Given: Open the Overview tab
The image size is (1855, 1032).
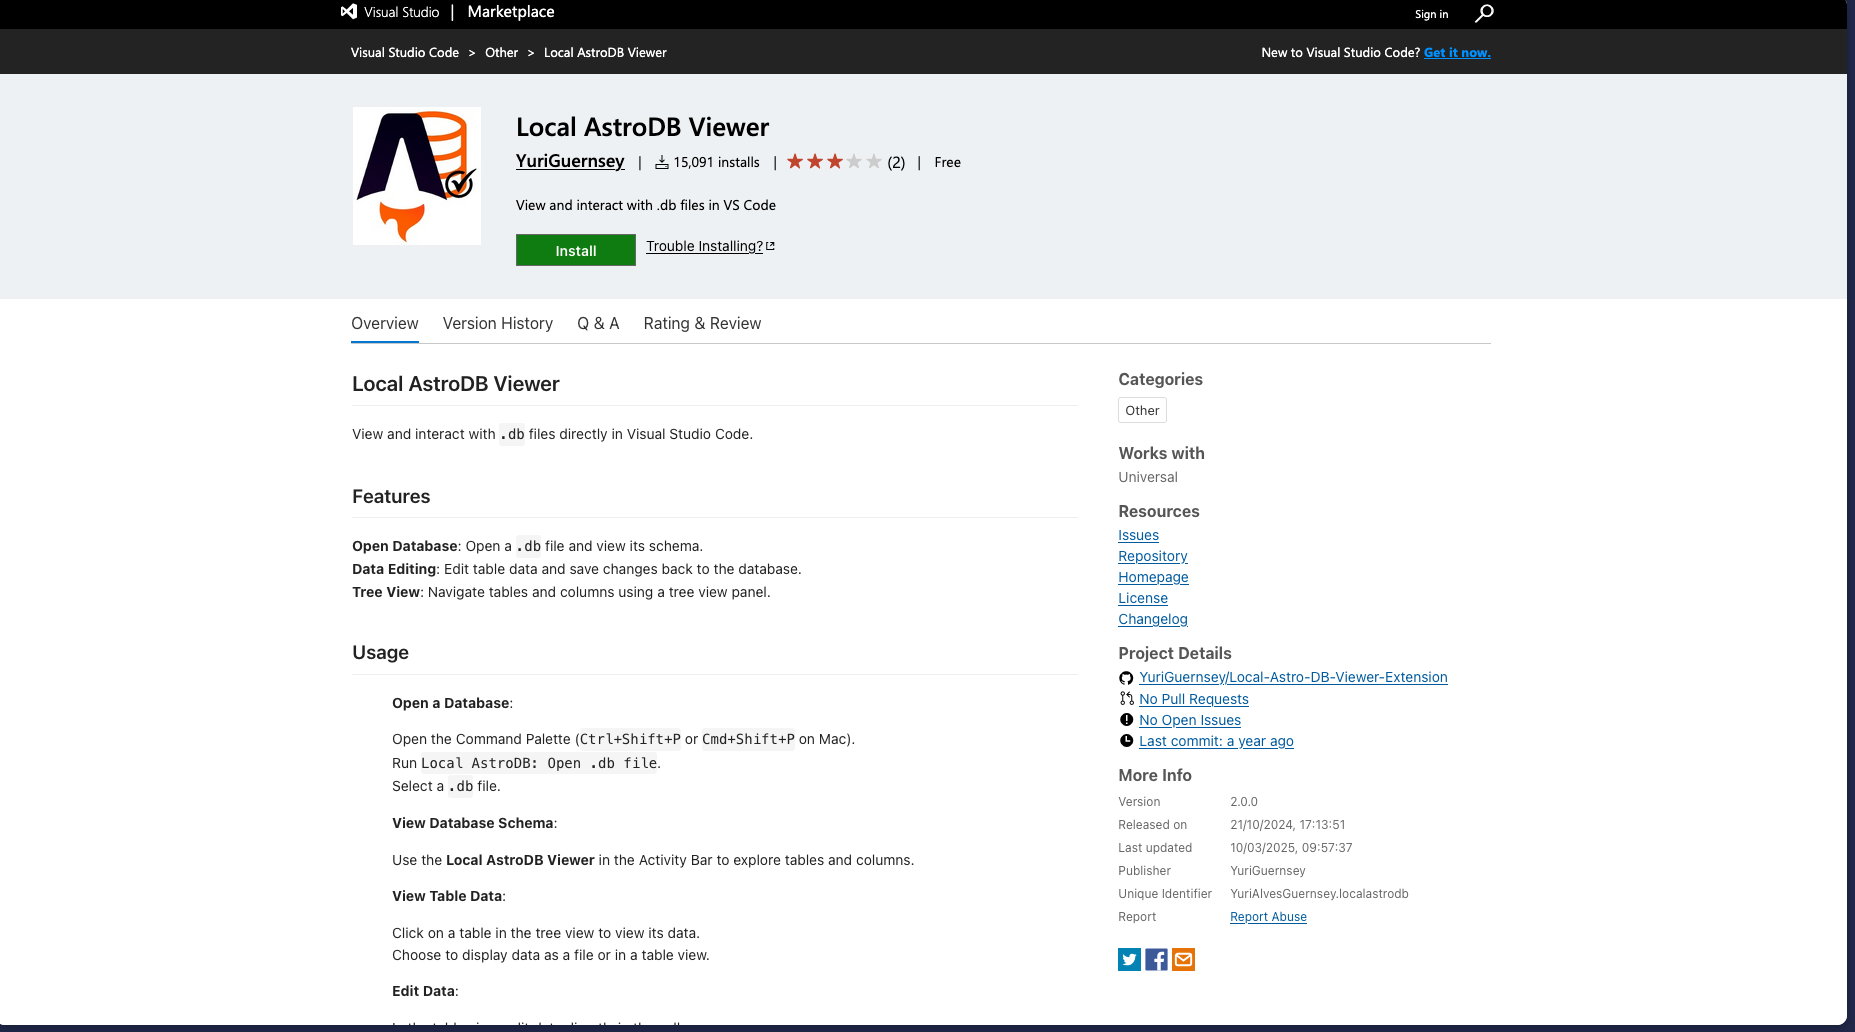Looking at the screenshot, I should click(385, 323).
